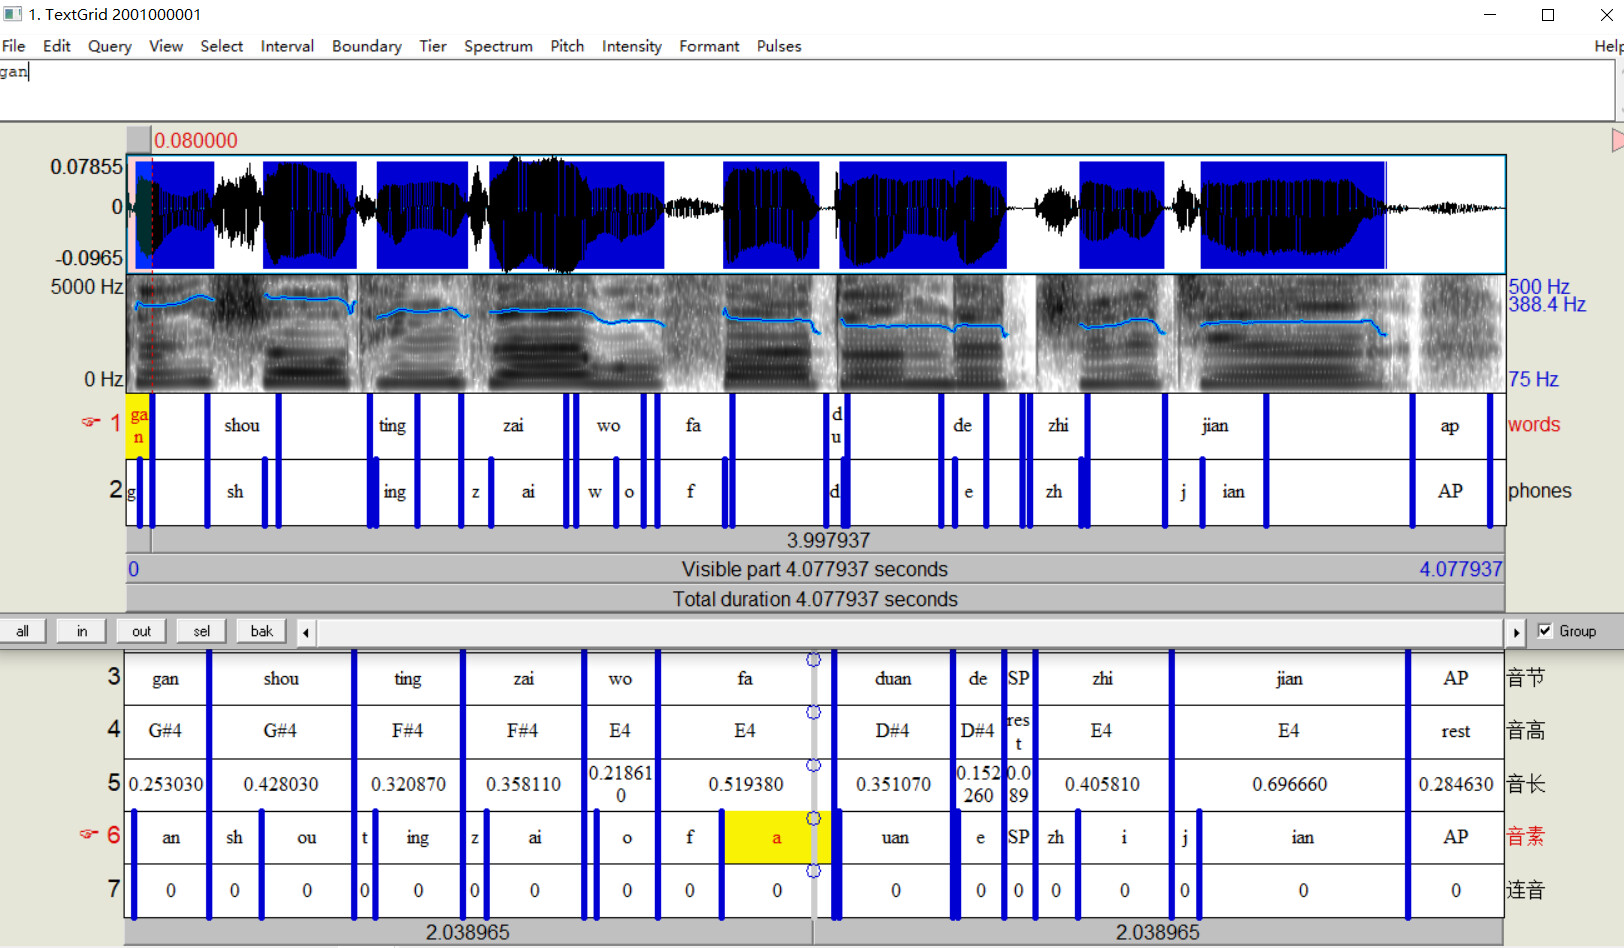The height and width of the screenshot is (948, 1624).
Task: Play left 2.038965 seconds segment
Action: (x=468, y=933)
